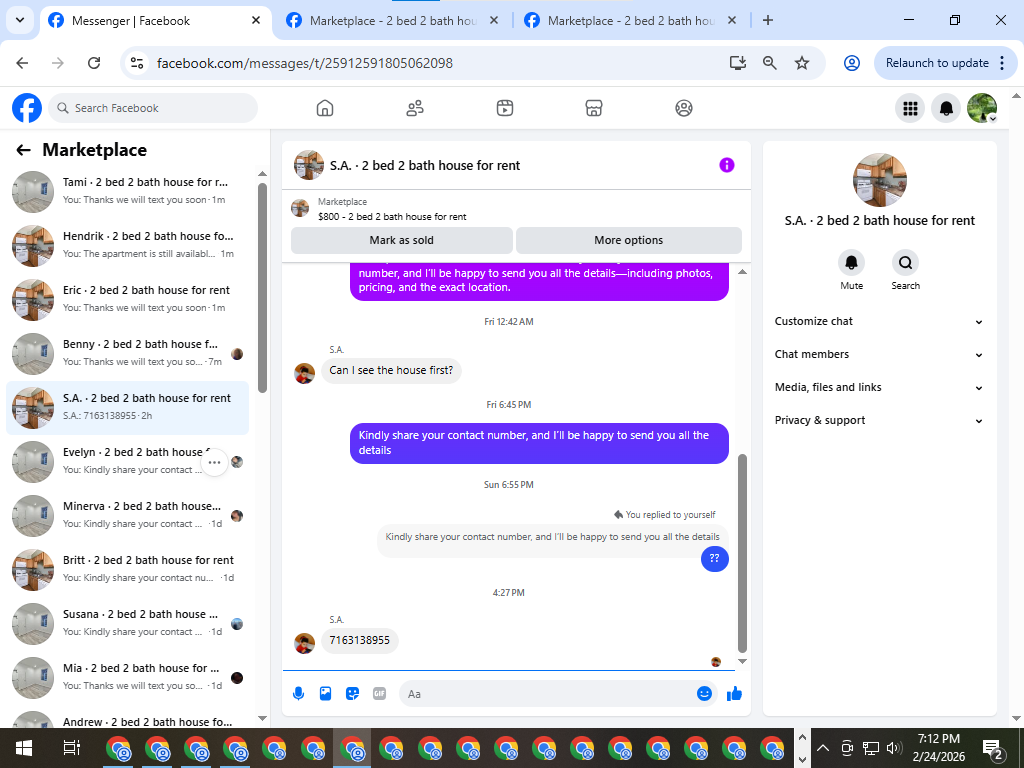Click the taskbar volume speaker icon
Viewport: 1024px width, 768px height.
pyautogui.click(x=894, y=748)
